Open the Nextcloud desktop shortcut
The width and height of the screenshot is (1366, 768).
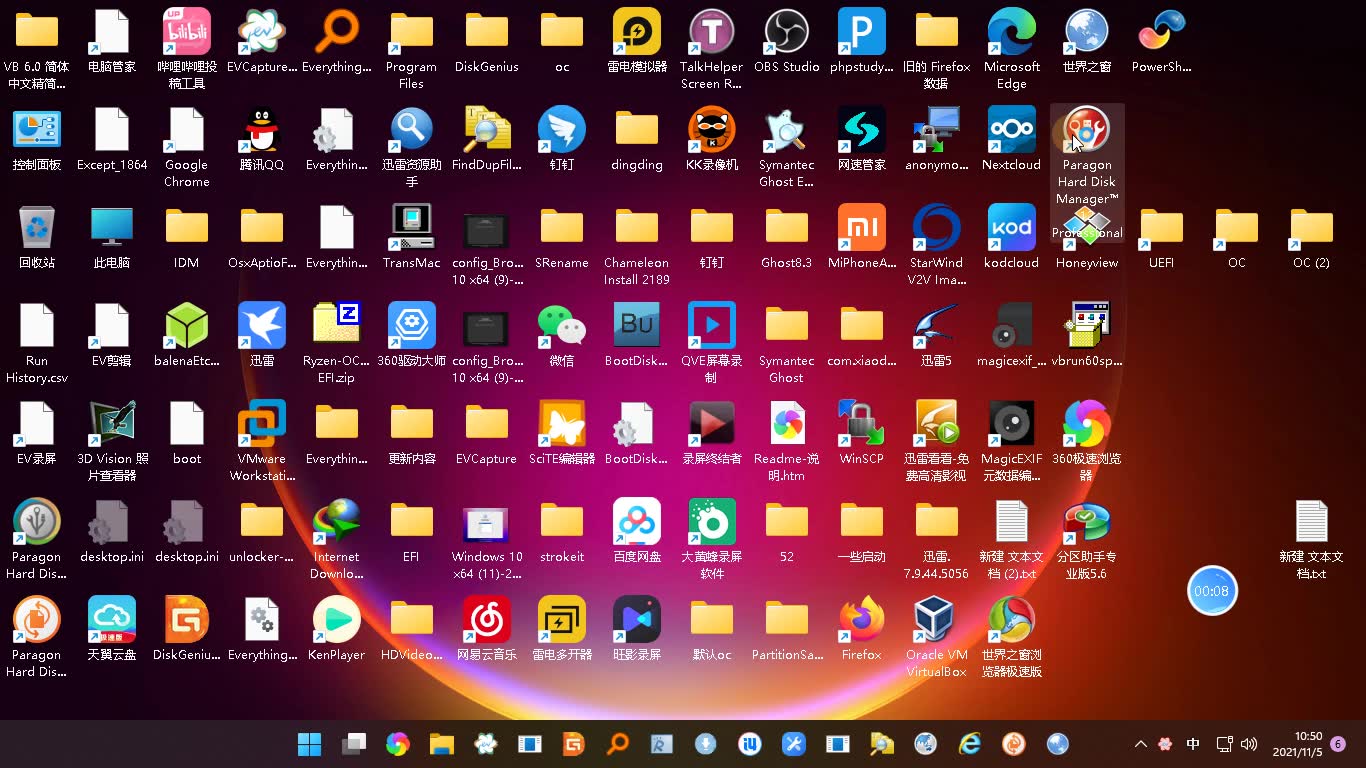[x=1012, y=140]
